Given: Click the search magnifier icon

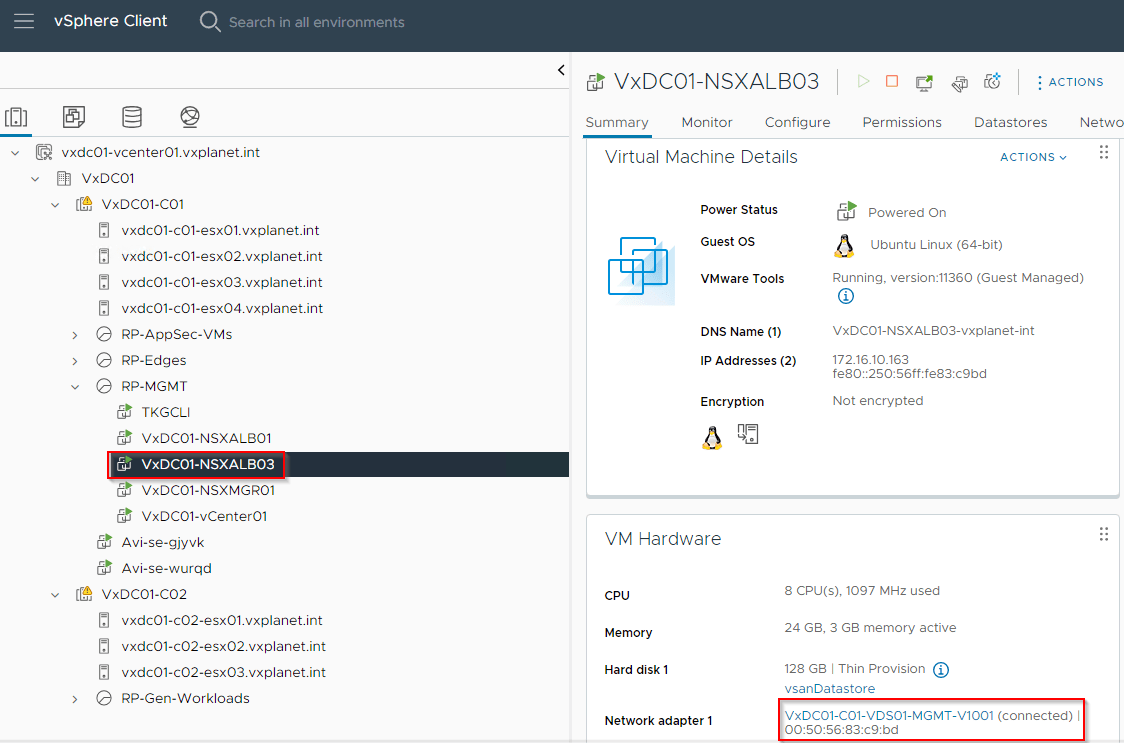Looking at the screenshot, I should tap(209, 22).
